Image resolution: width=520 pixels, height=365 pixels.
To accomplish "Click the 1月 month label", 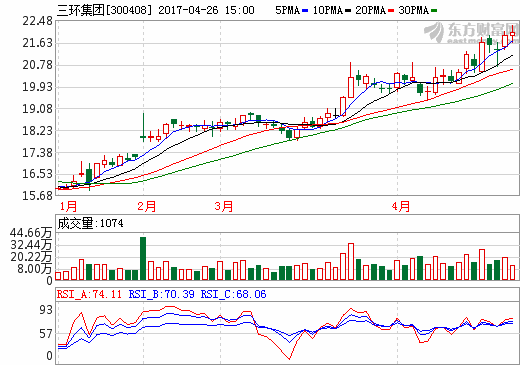I will (x=68, y=206).
